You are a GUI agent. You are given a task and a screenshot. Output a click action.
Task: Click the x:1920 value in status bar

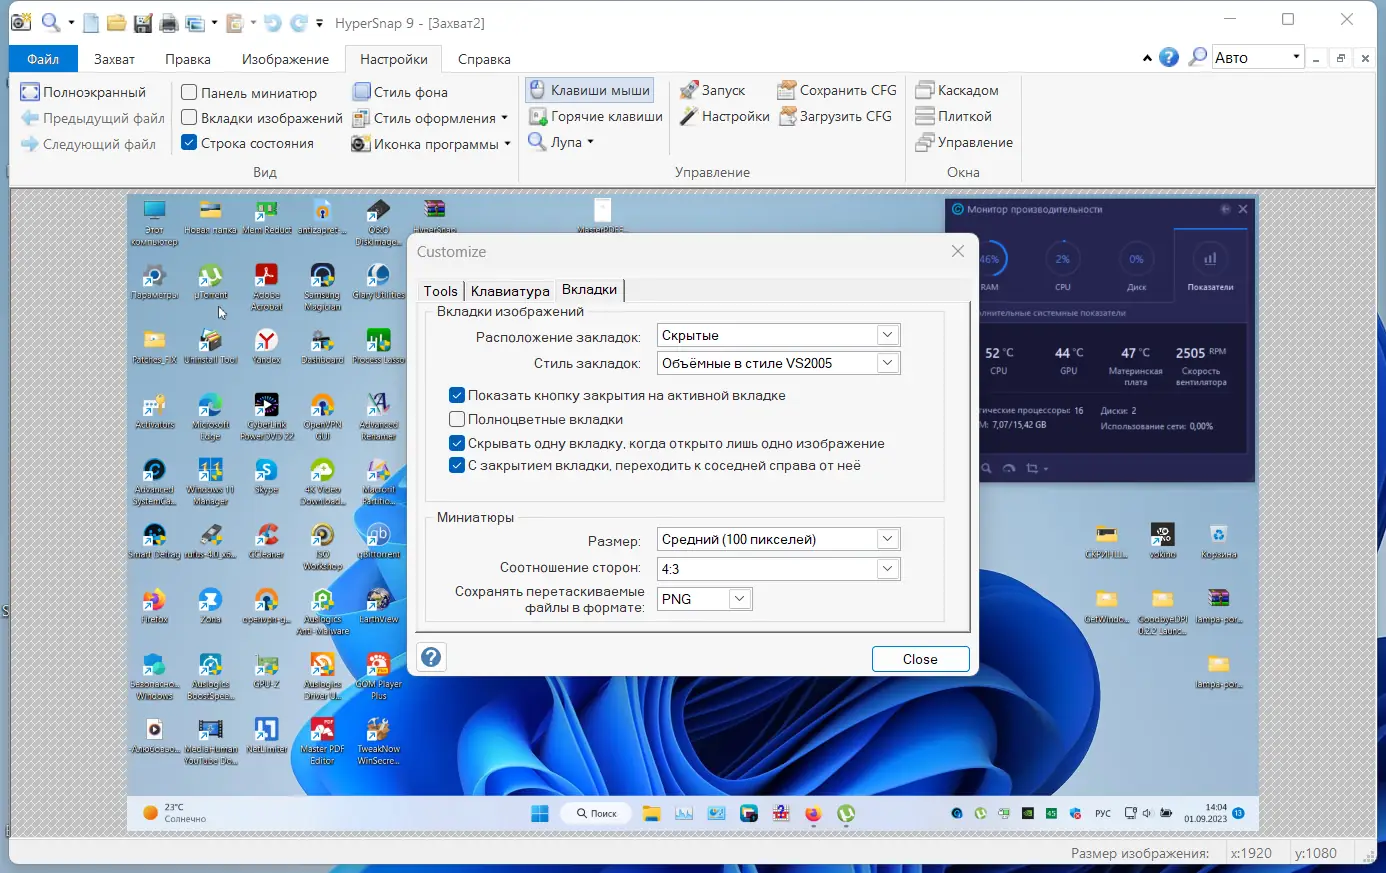1251,853
